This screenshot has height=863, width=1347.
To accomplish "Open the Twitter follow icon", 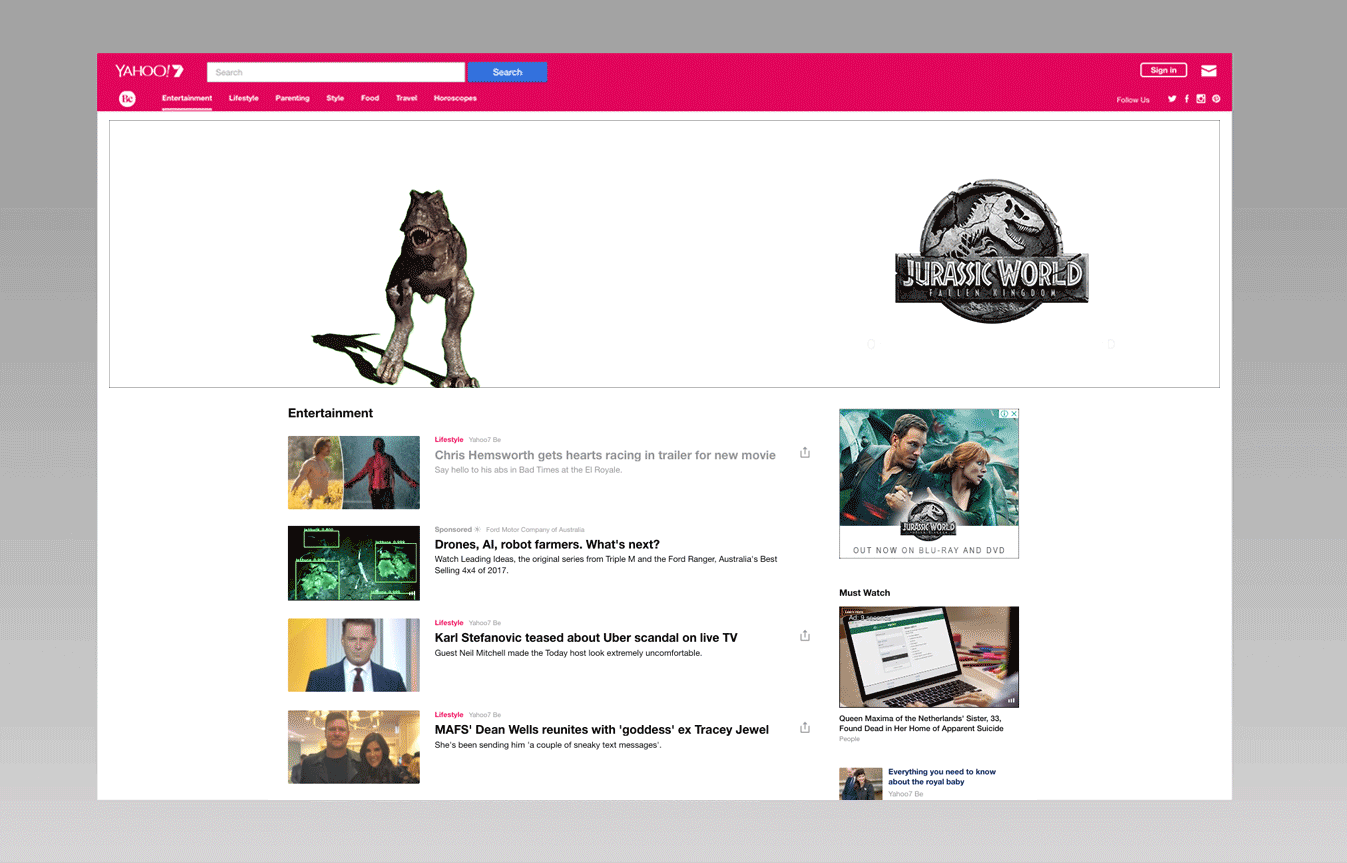I will [x=1172, y=99].
